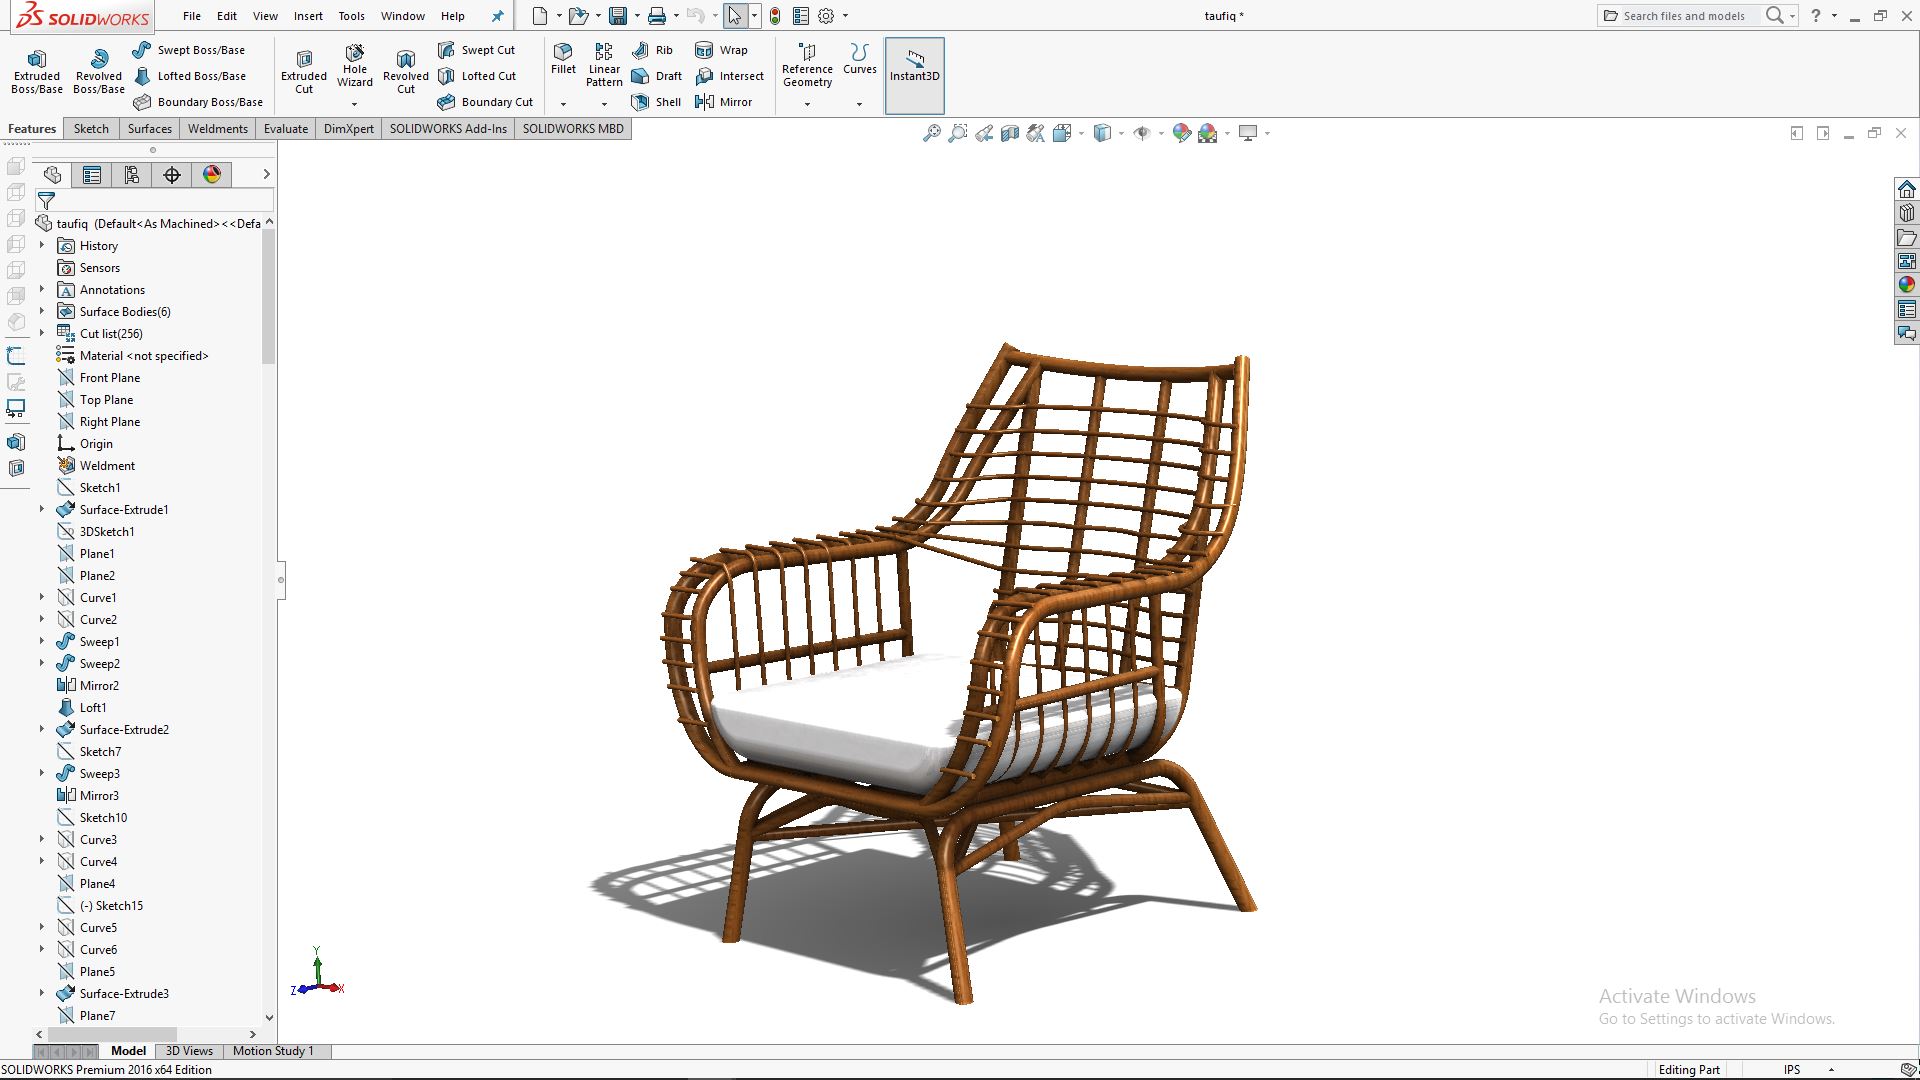
Task: Click the Lofted Cut feature
Action: tap(477, 76)
